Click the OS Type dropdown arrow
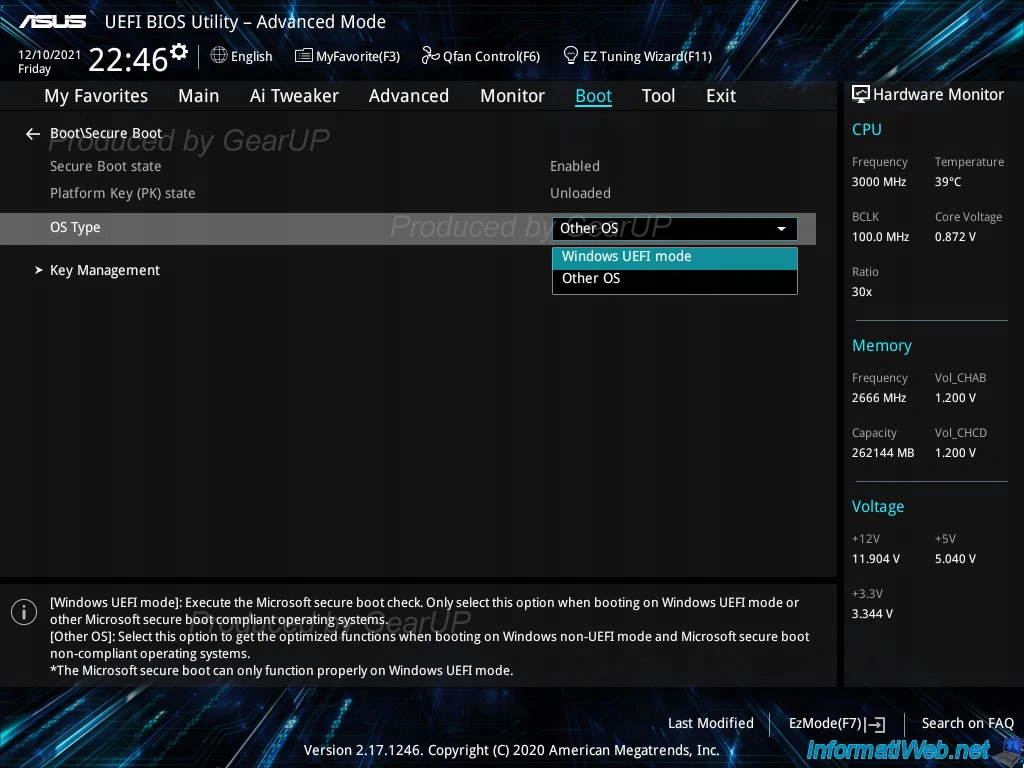The height and width of the screenshot is (768, 1024). pyautogui.click(x=781, y=229)
